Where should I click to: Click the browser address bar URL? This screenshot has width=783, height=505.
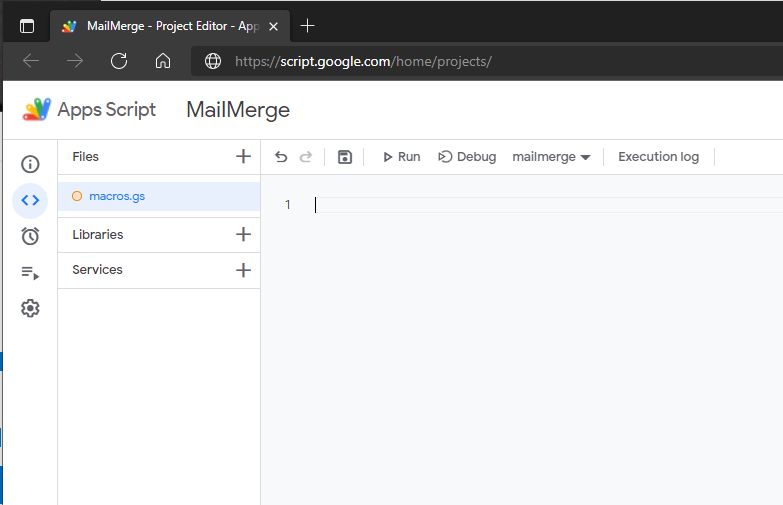coord(363,61)
